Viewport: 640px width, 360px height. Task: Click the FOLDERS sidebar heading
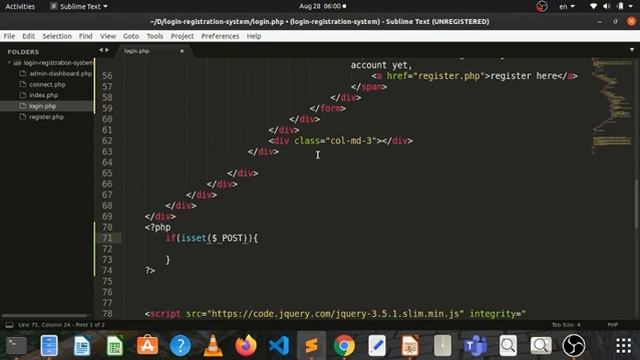23,52
